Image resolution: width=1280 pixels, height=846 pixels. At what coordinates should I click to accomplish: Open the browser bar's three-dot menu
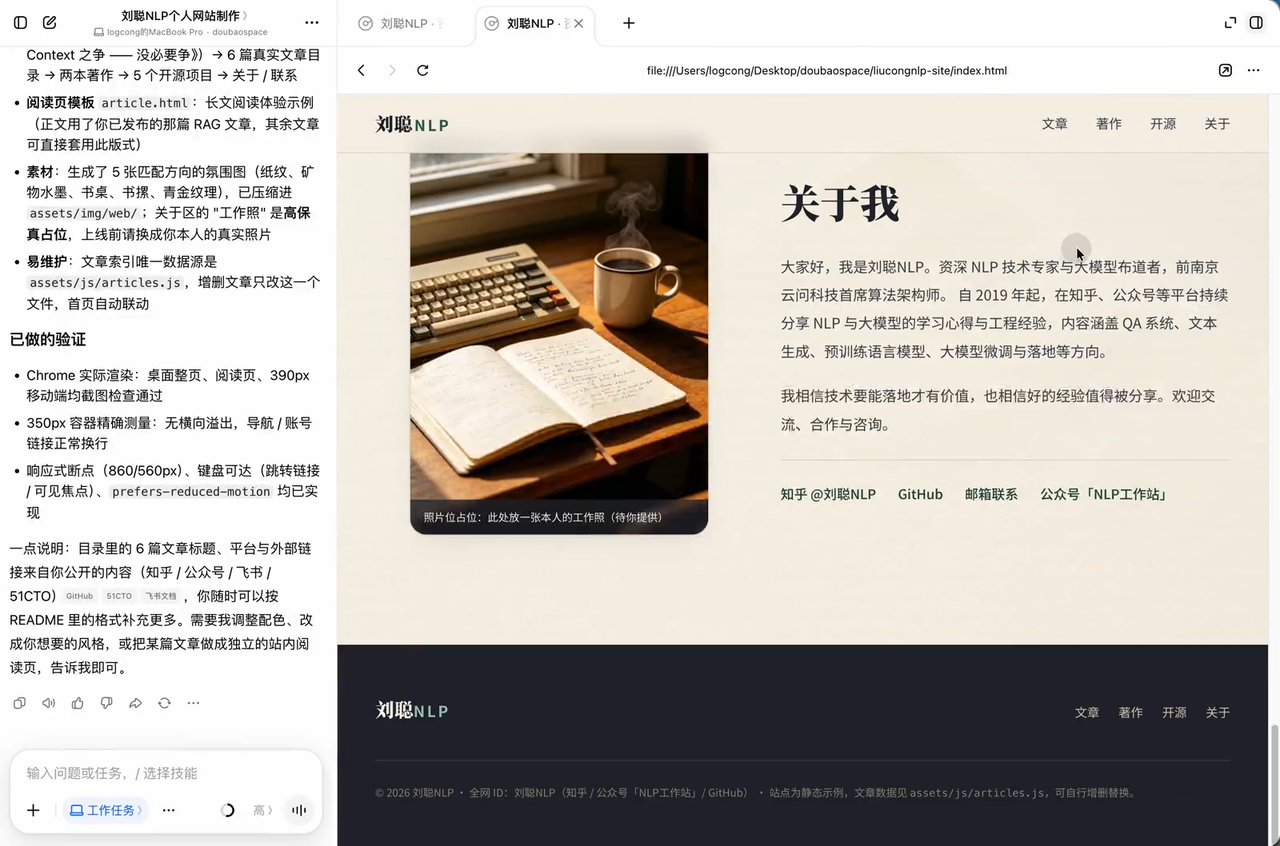(x=1253, y=70)
